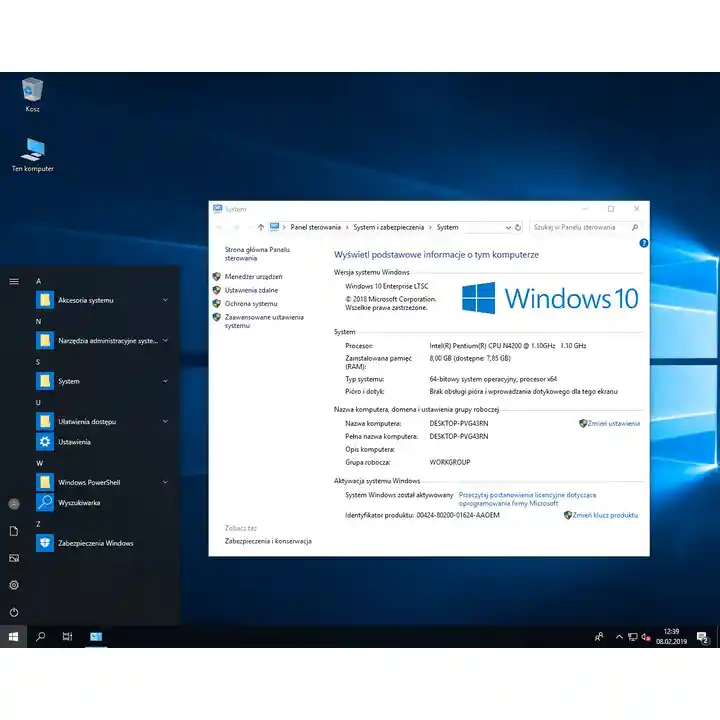Image resolution: width=720 pixels, height=720 pixels.
Task: Open Ułatwienia dostępu folder in Start menu
Action: (x=103, y=422)
